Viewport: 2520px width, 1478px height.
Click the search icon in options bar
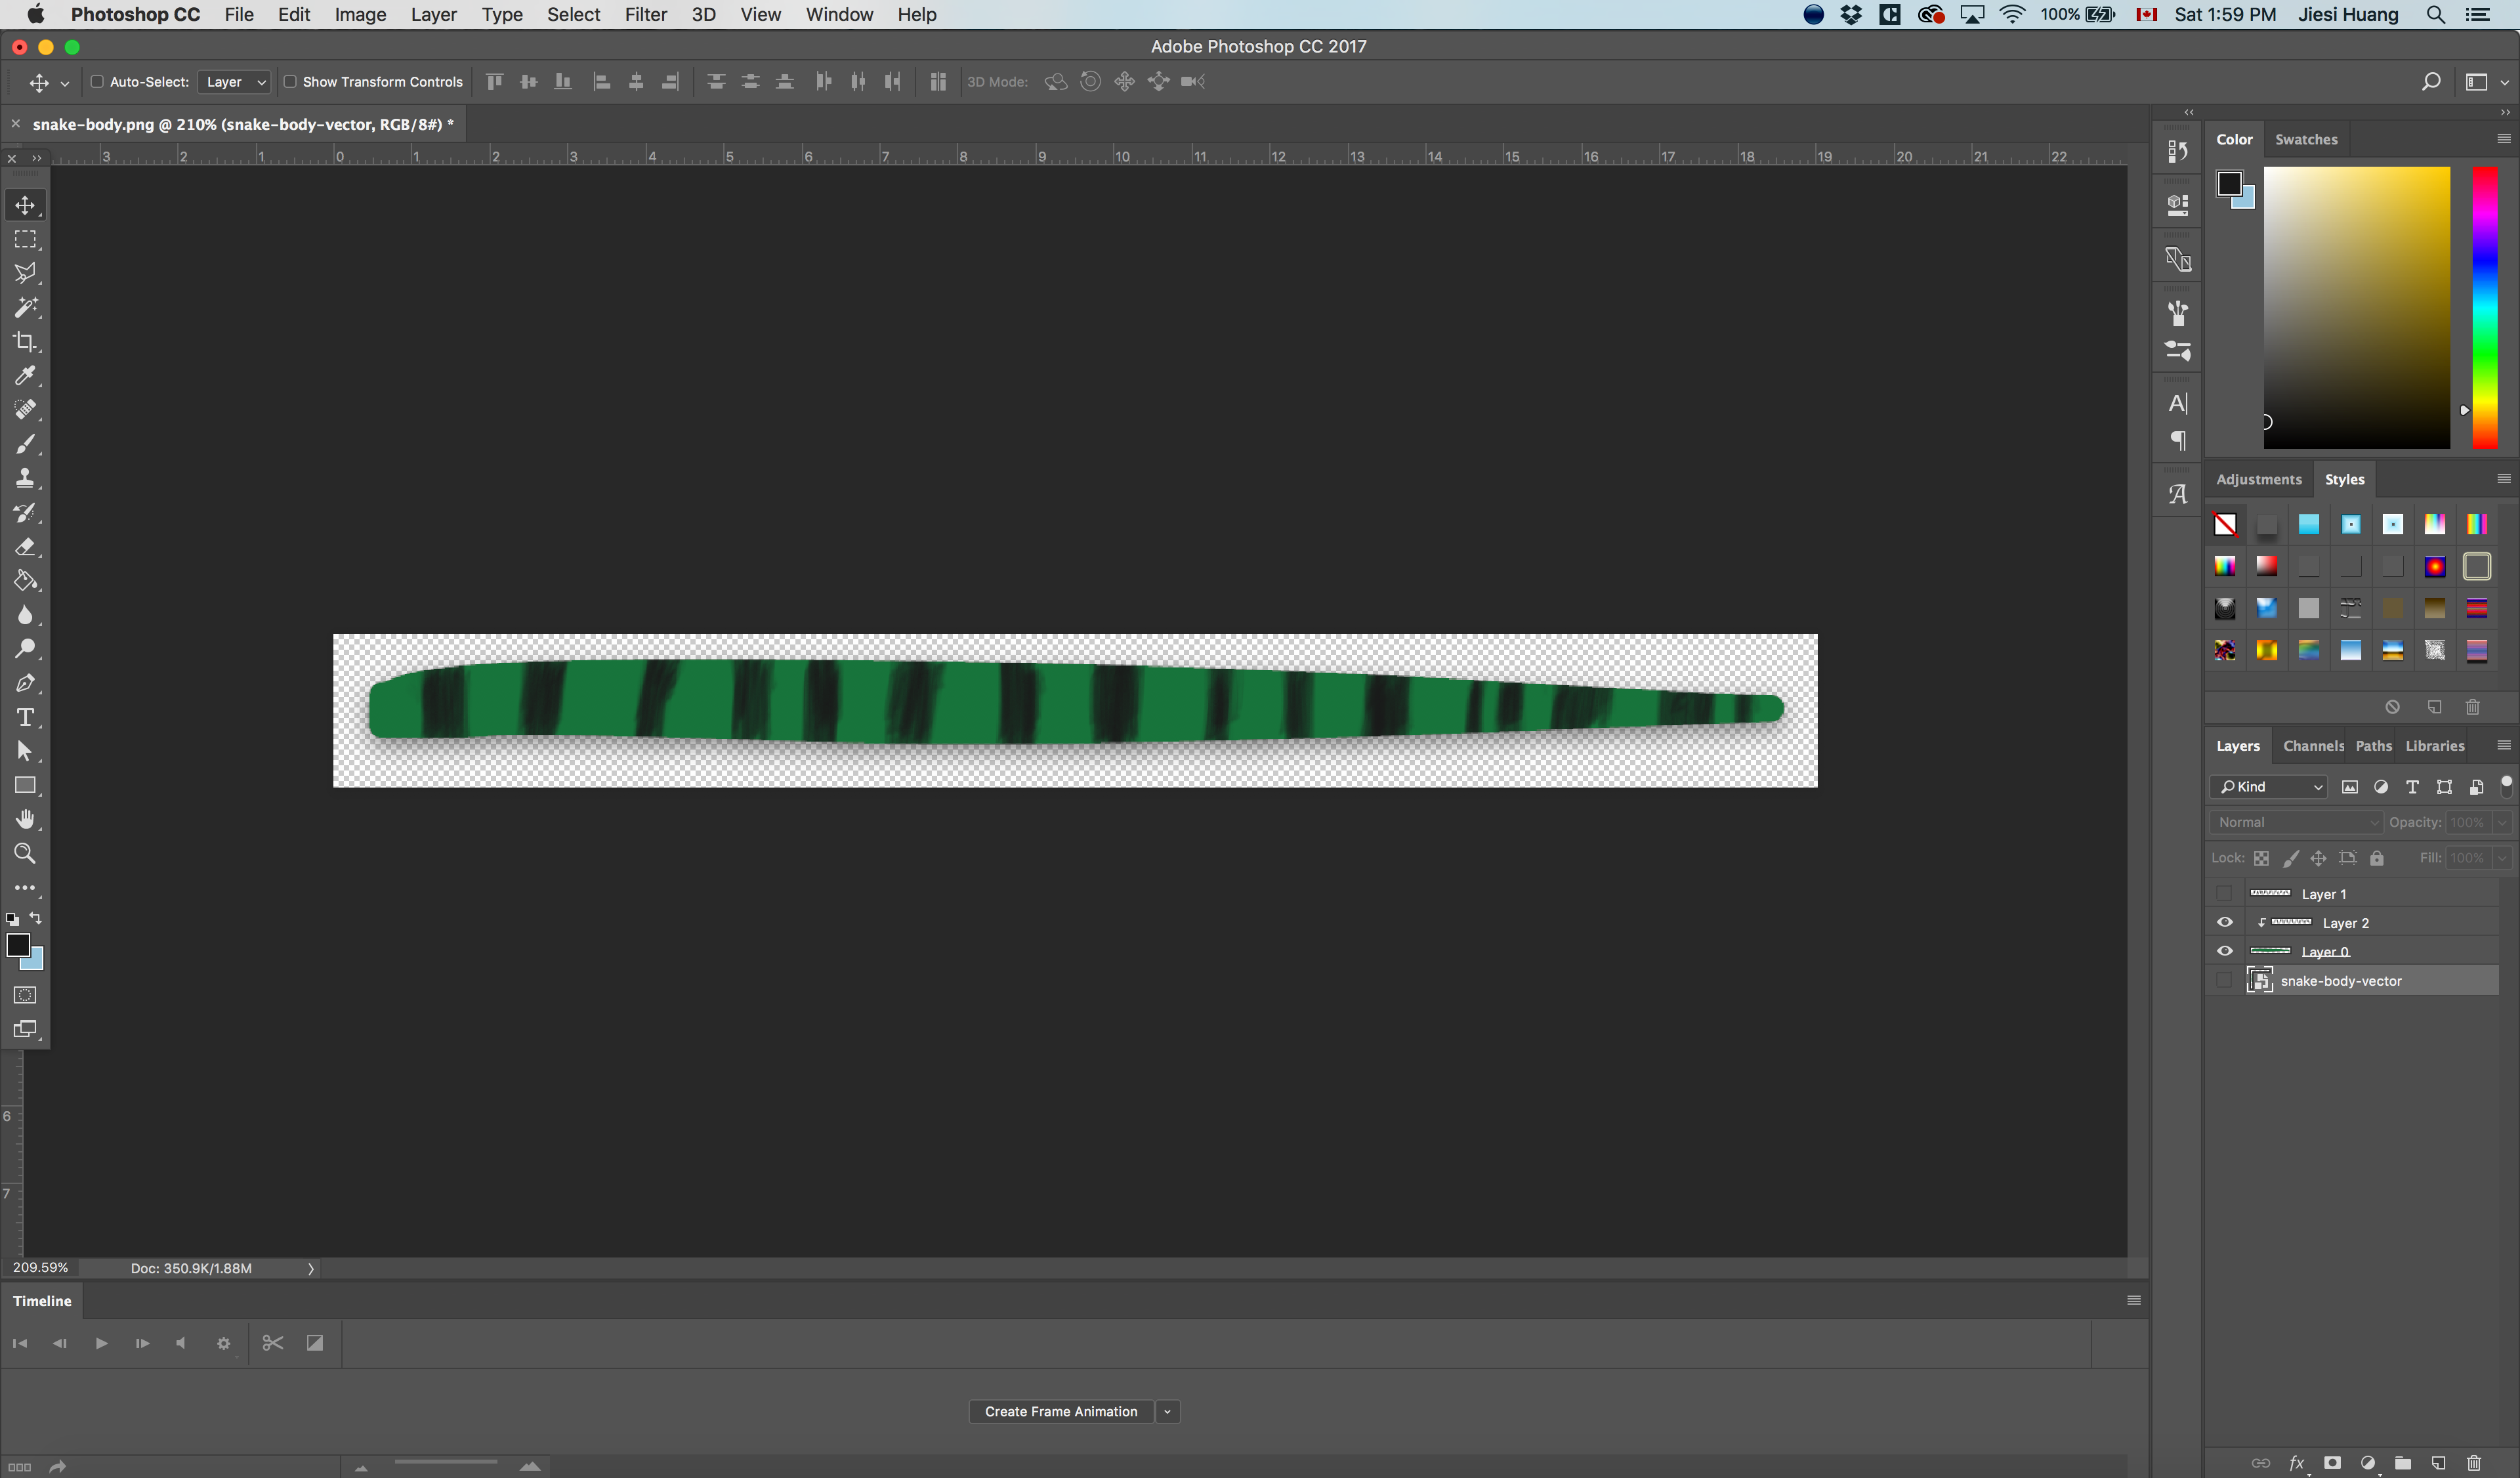(x=2430, y=82)
